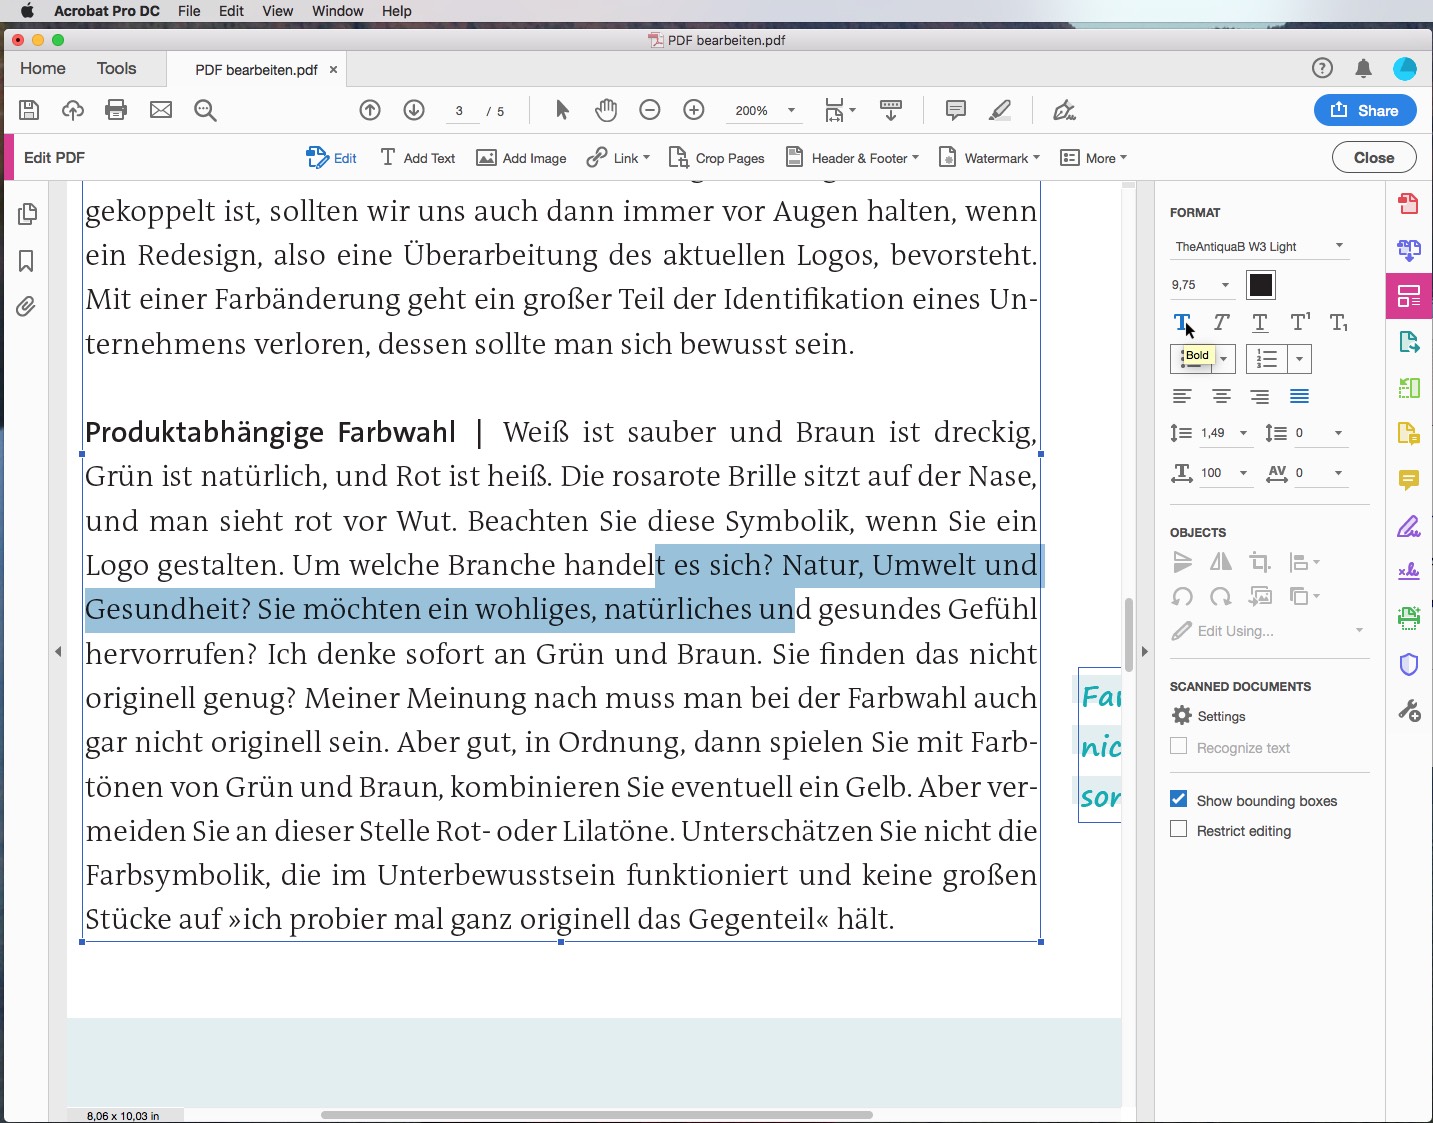
Task: Switch to the Tools tab
Action: coord(116,68)
